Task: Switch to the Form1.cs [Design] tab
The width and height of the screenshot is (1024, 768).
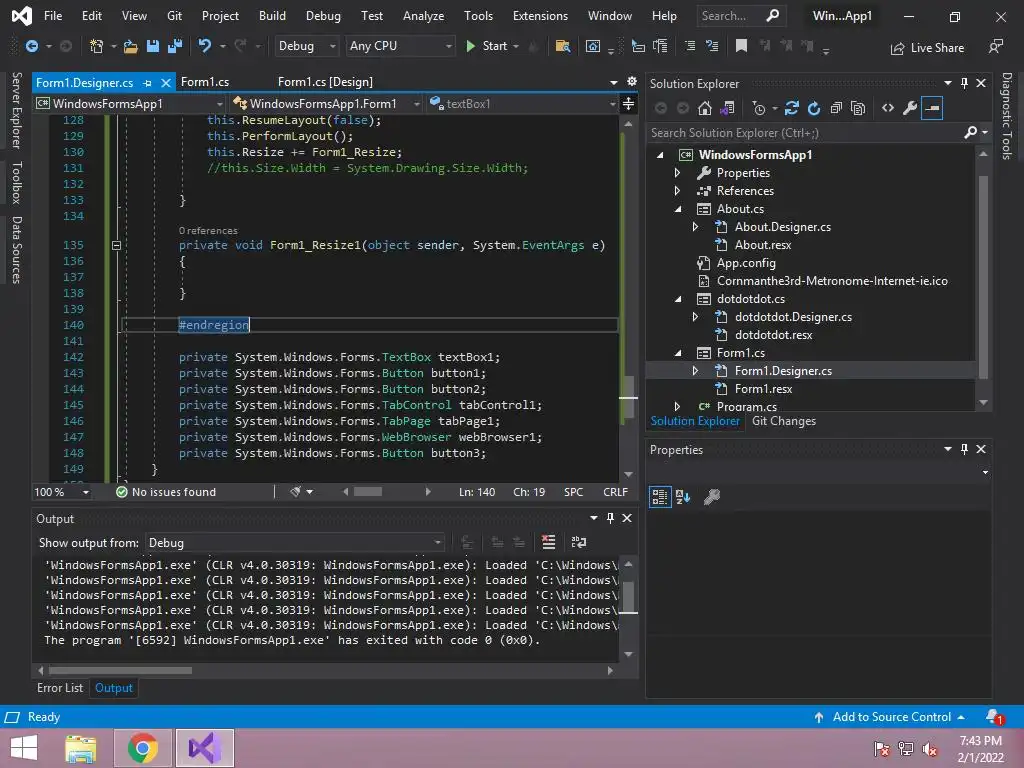Action: (x=325, y=82)
